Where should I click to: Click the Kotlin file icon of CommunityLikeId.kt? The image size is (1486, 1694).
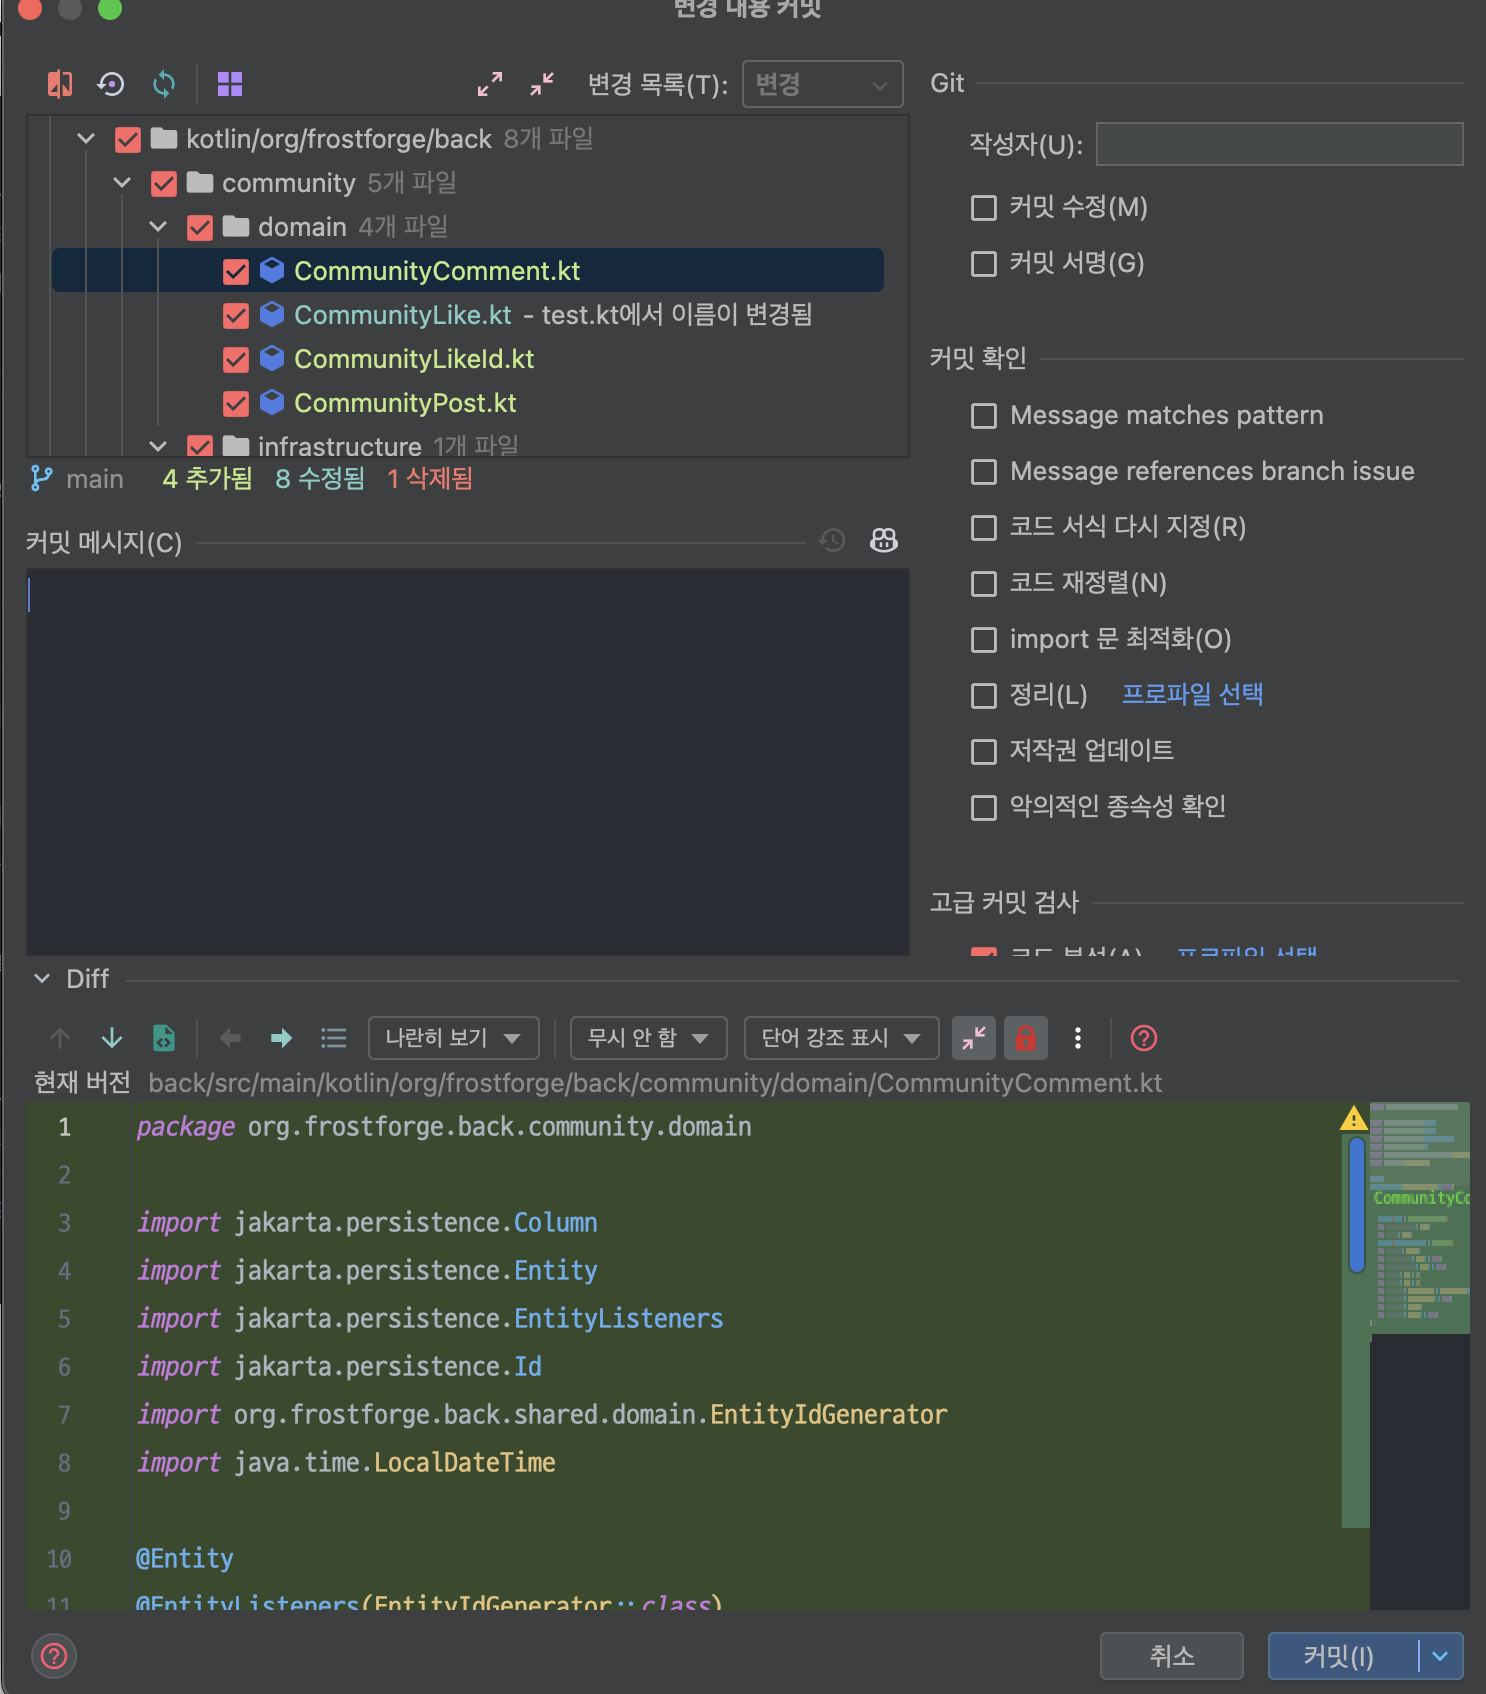272,358
